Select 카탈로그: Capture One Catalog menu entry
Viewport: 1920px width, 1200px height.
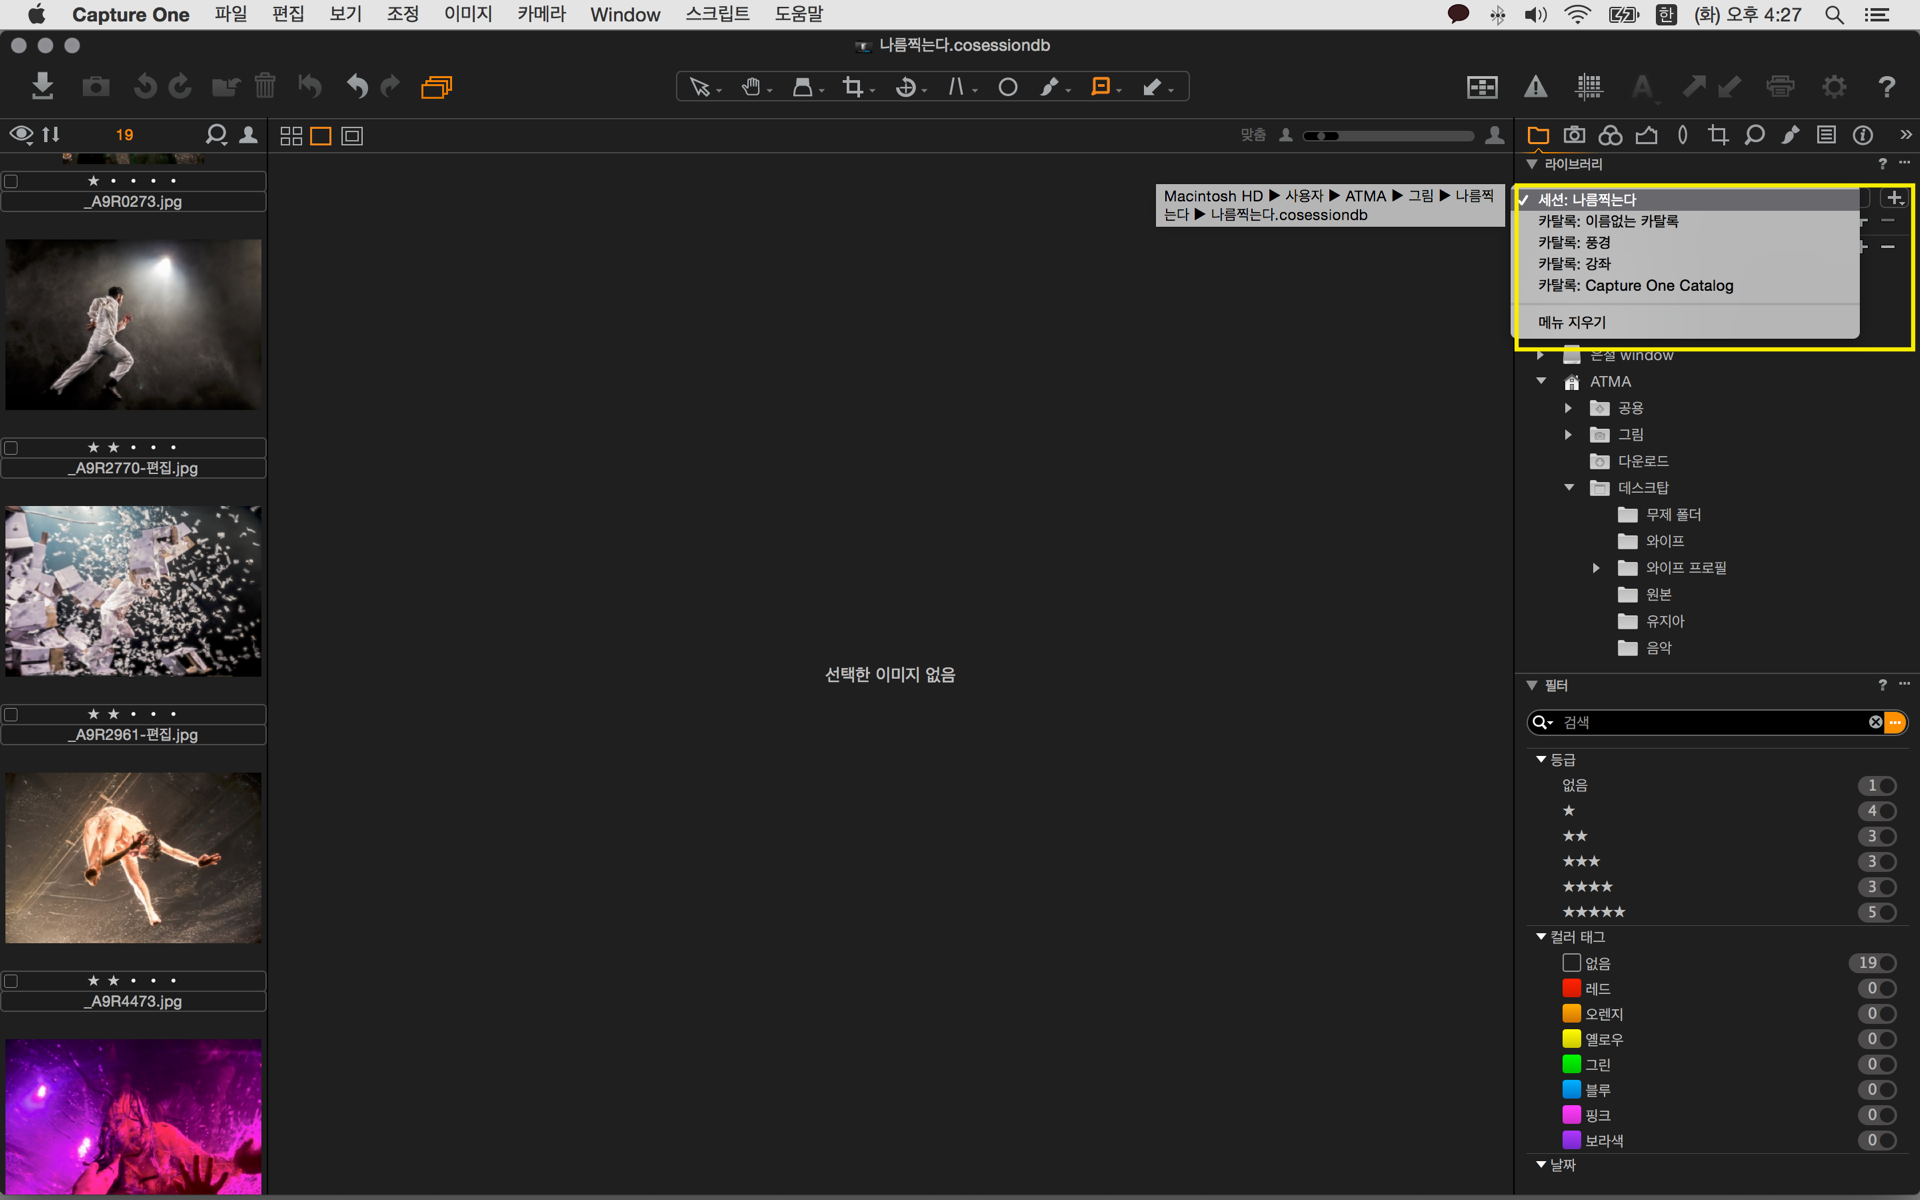[1635, 286]
